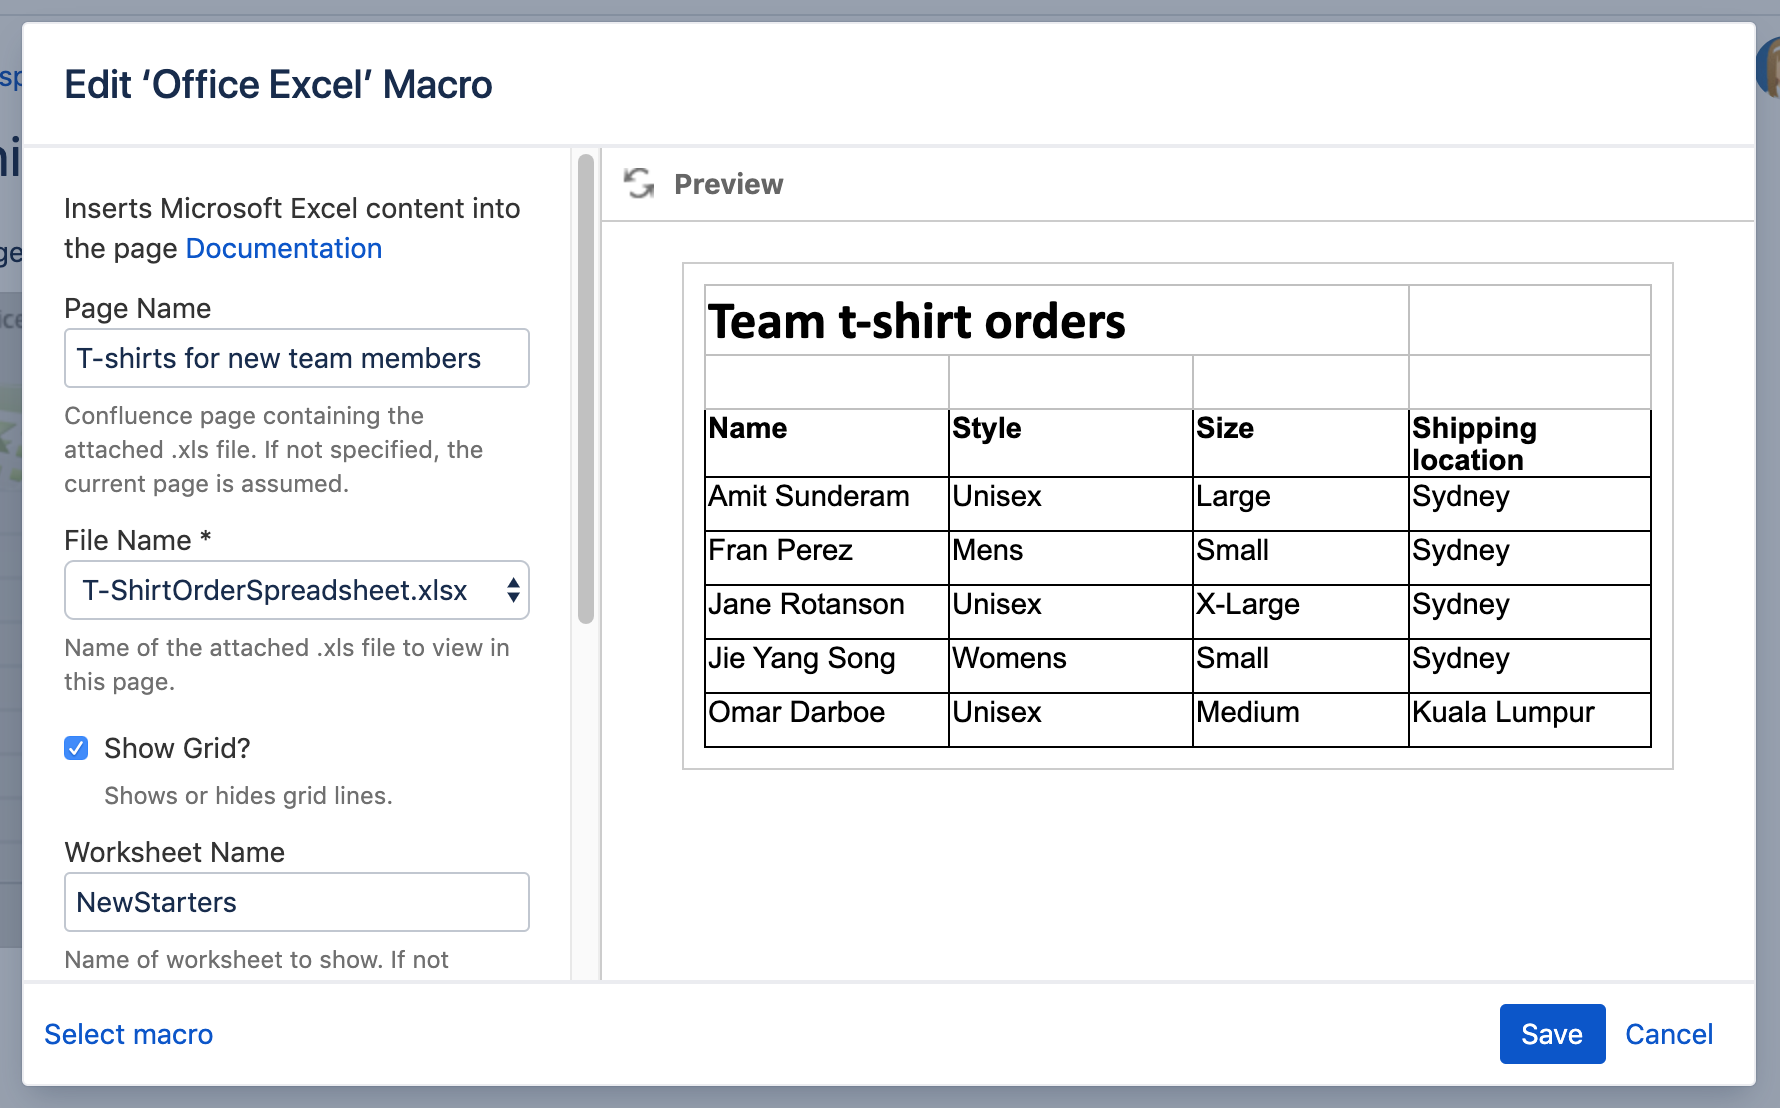Click the 'X-Large' size cell
This screenshot has height=1108, width=1780.
tap(1301, 612)
